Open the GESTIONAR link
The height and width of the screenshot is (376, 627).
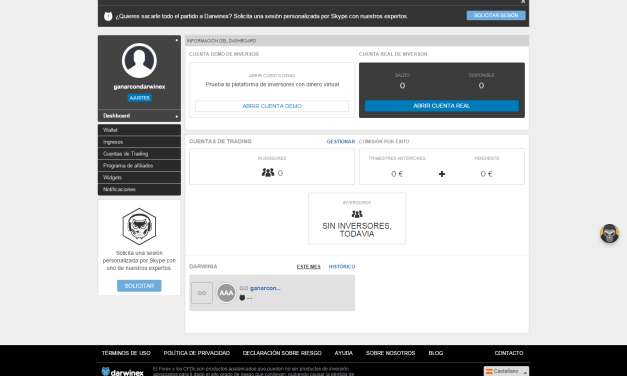pos(341,142)
